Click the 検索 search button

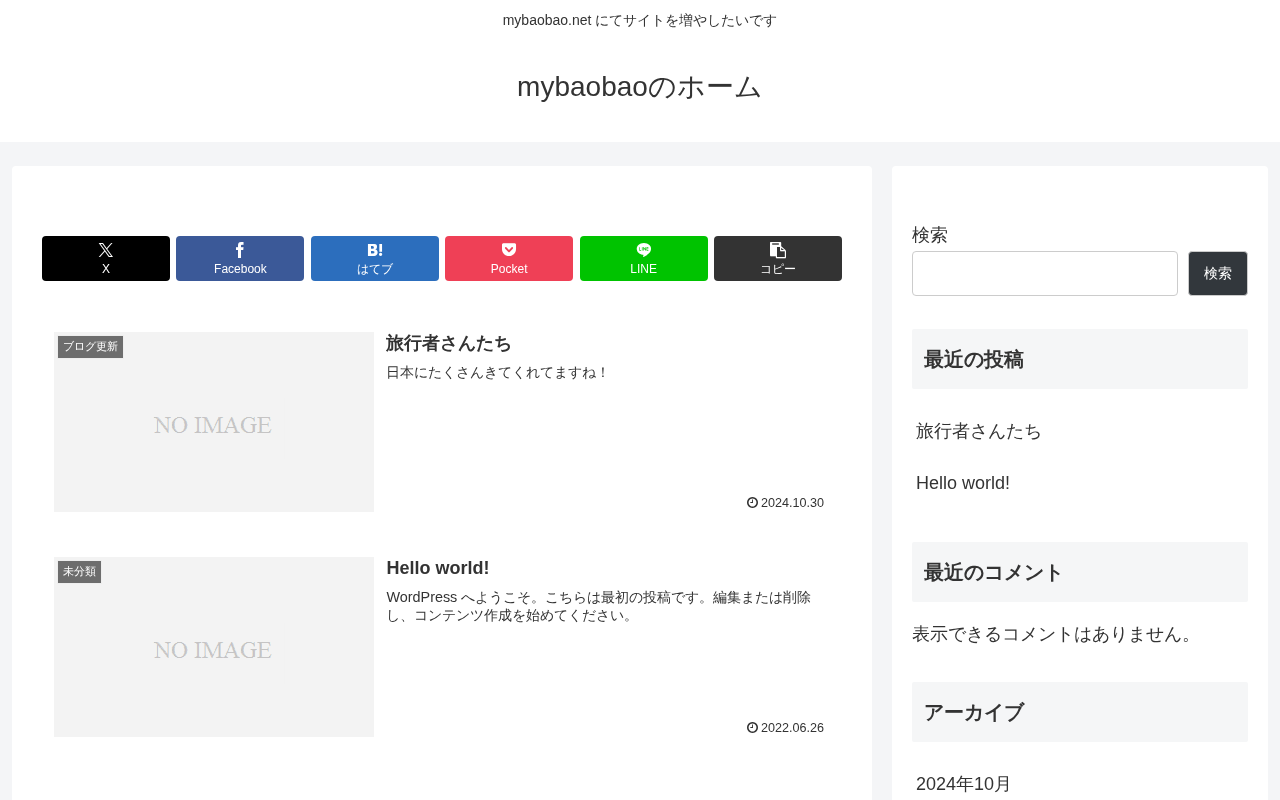click(1218, 273)
